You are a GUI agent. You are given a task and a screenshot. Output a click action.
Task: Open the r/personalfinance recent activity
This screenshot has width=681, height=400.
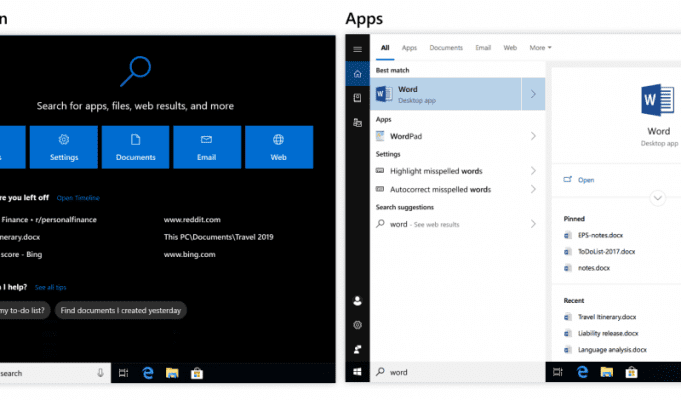(x=48, y=220)
